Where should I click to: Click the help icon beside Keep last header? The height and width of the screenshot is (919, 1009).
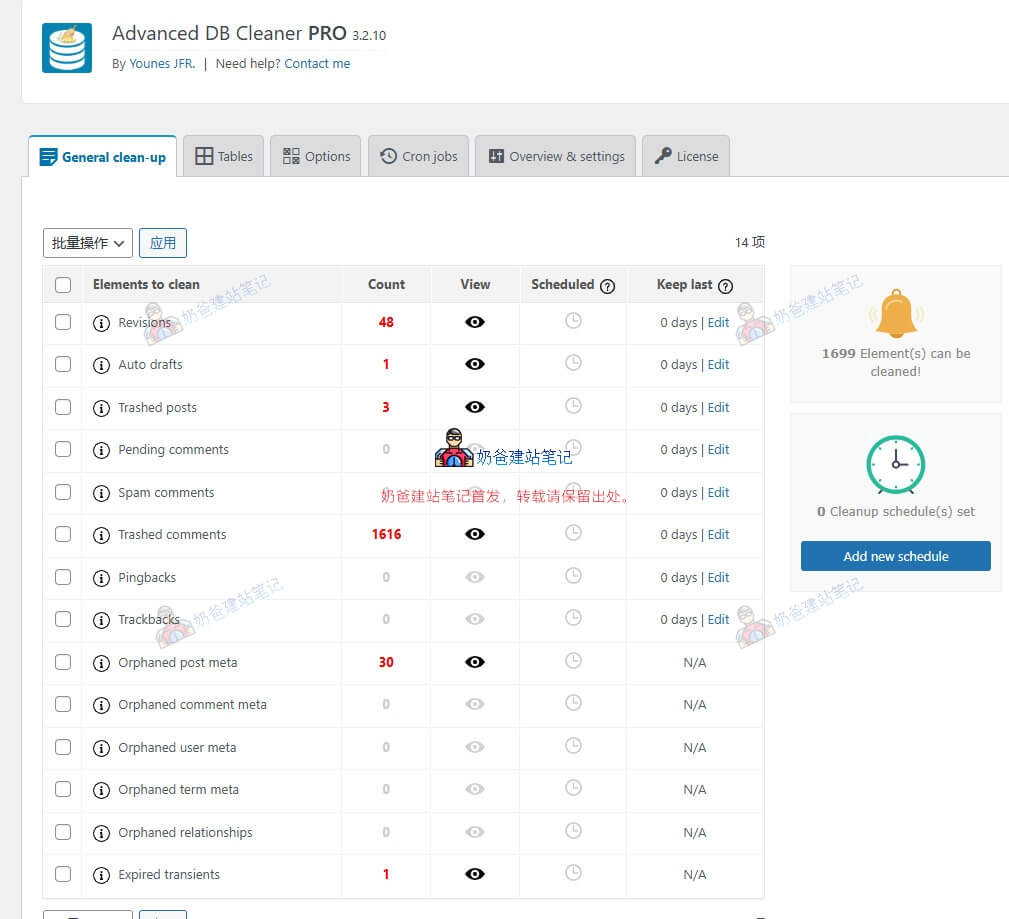click(725, 286)
